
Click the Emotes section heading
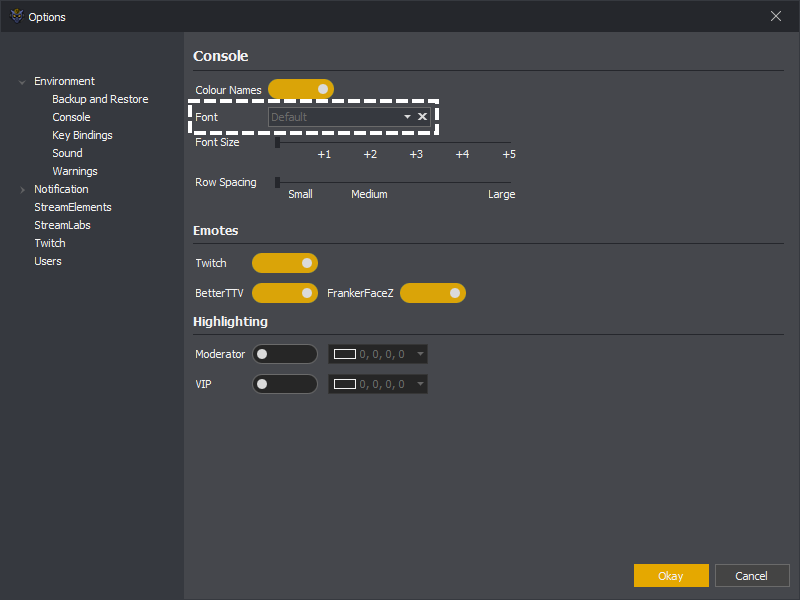pyautogui.click(x=216, y=231)
